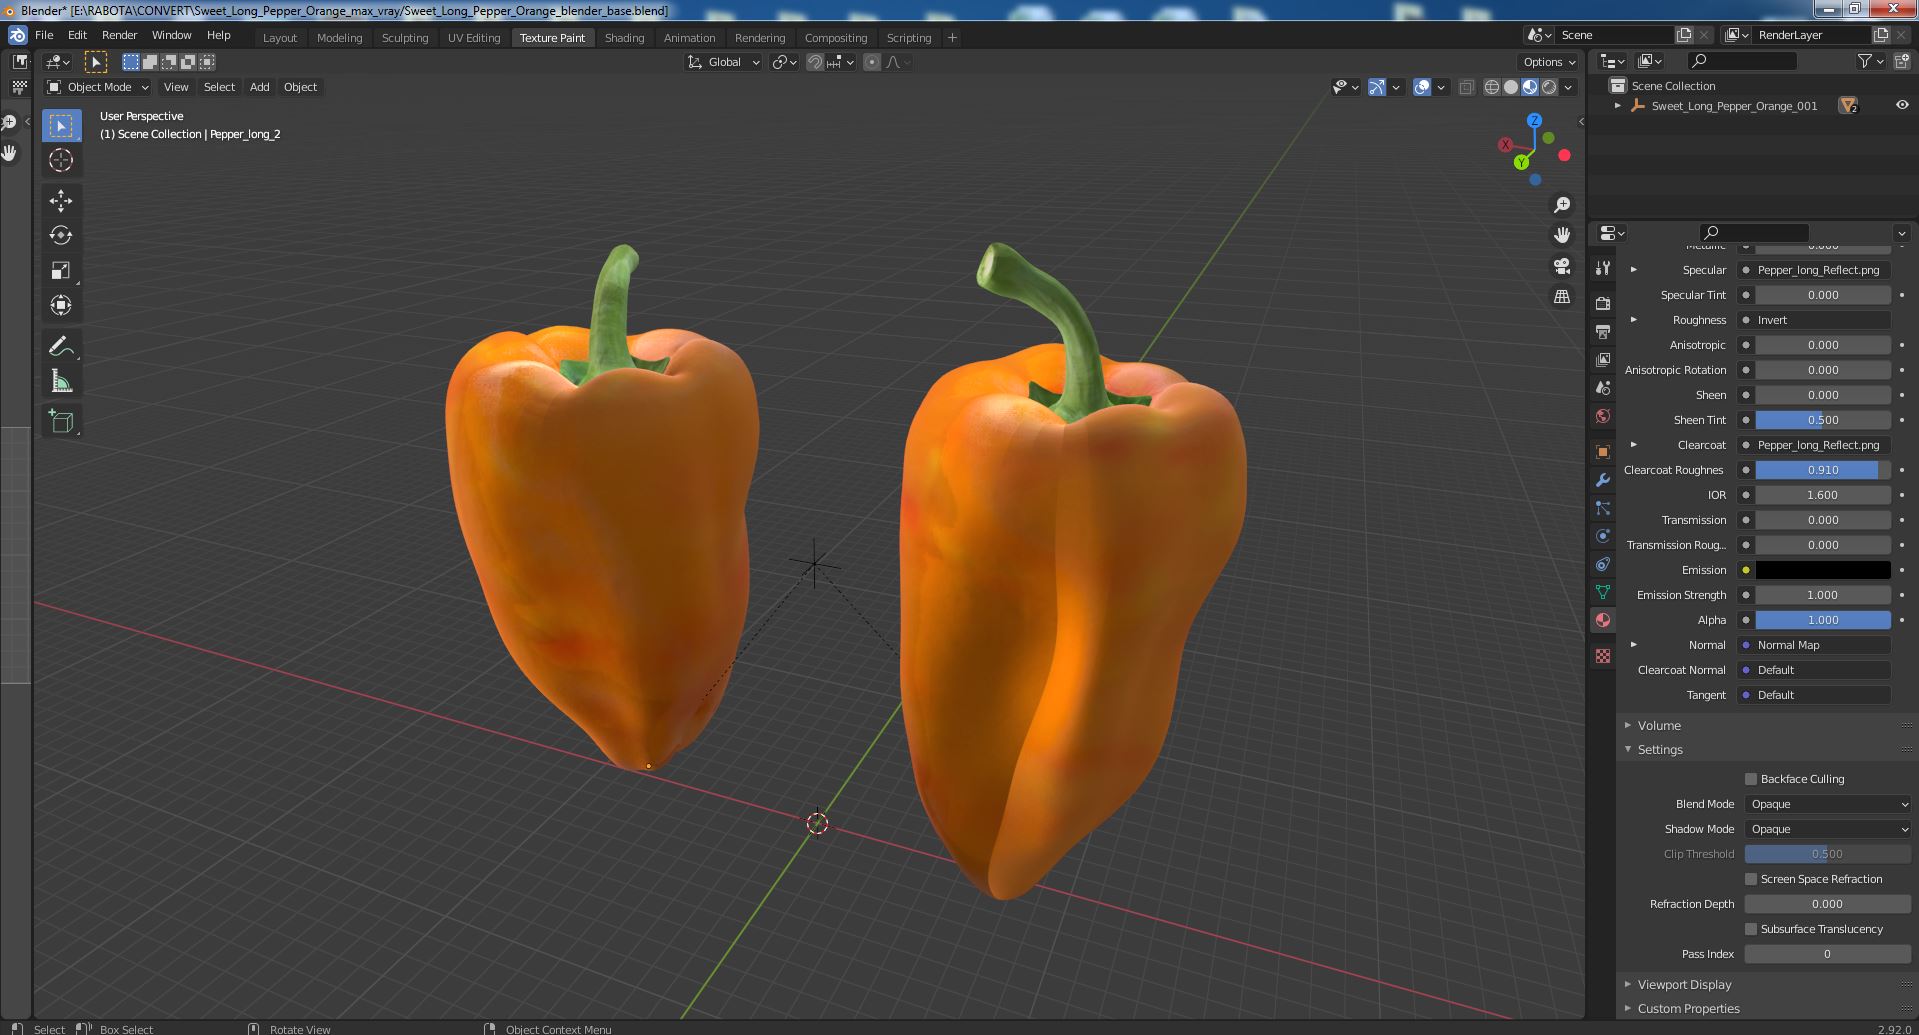
Task: Toggle proportional editing
Action: click(x=872, y=62)
